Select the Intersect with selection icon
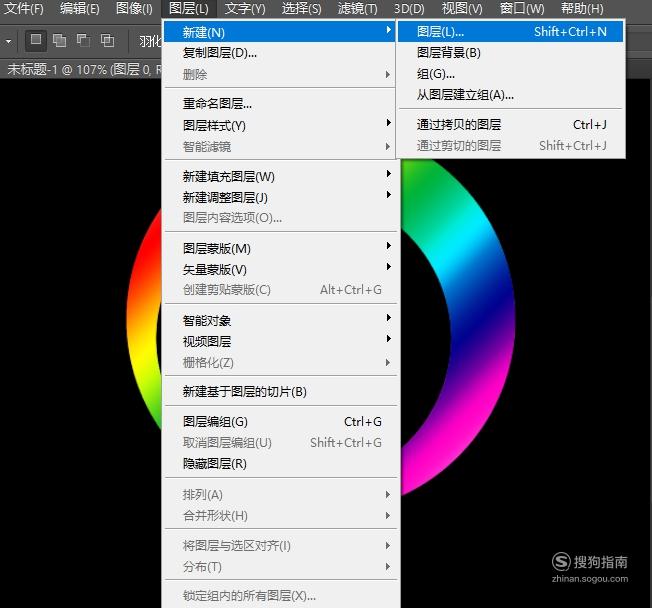Screen dimensions: 652x608 tap(107, 40)
